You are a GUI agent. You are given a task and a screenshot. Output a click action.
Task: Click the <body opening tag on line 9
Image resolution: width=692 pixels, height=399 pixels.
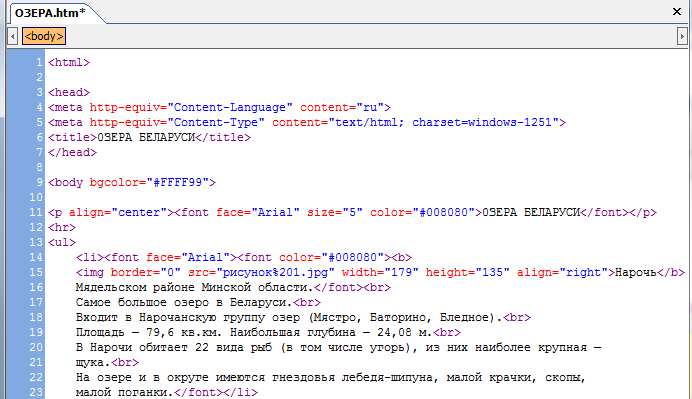[x=65, y=182]
